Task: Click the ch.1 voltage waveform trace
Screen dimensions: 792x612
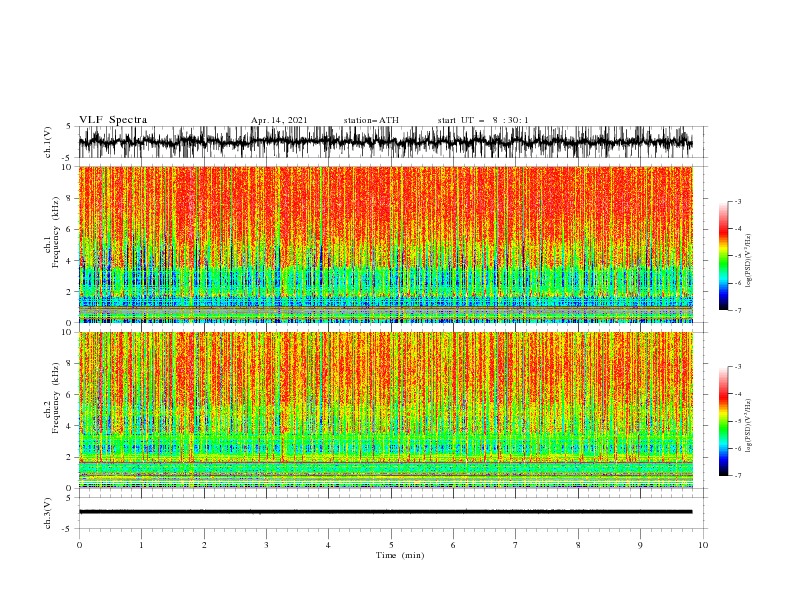Action: (385, 142)
